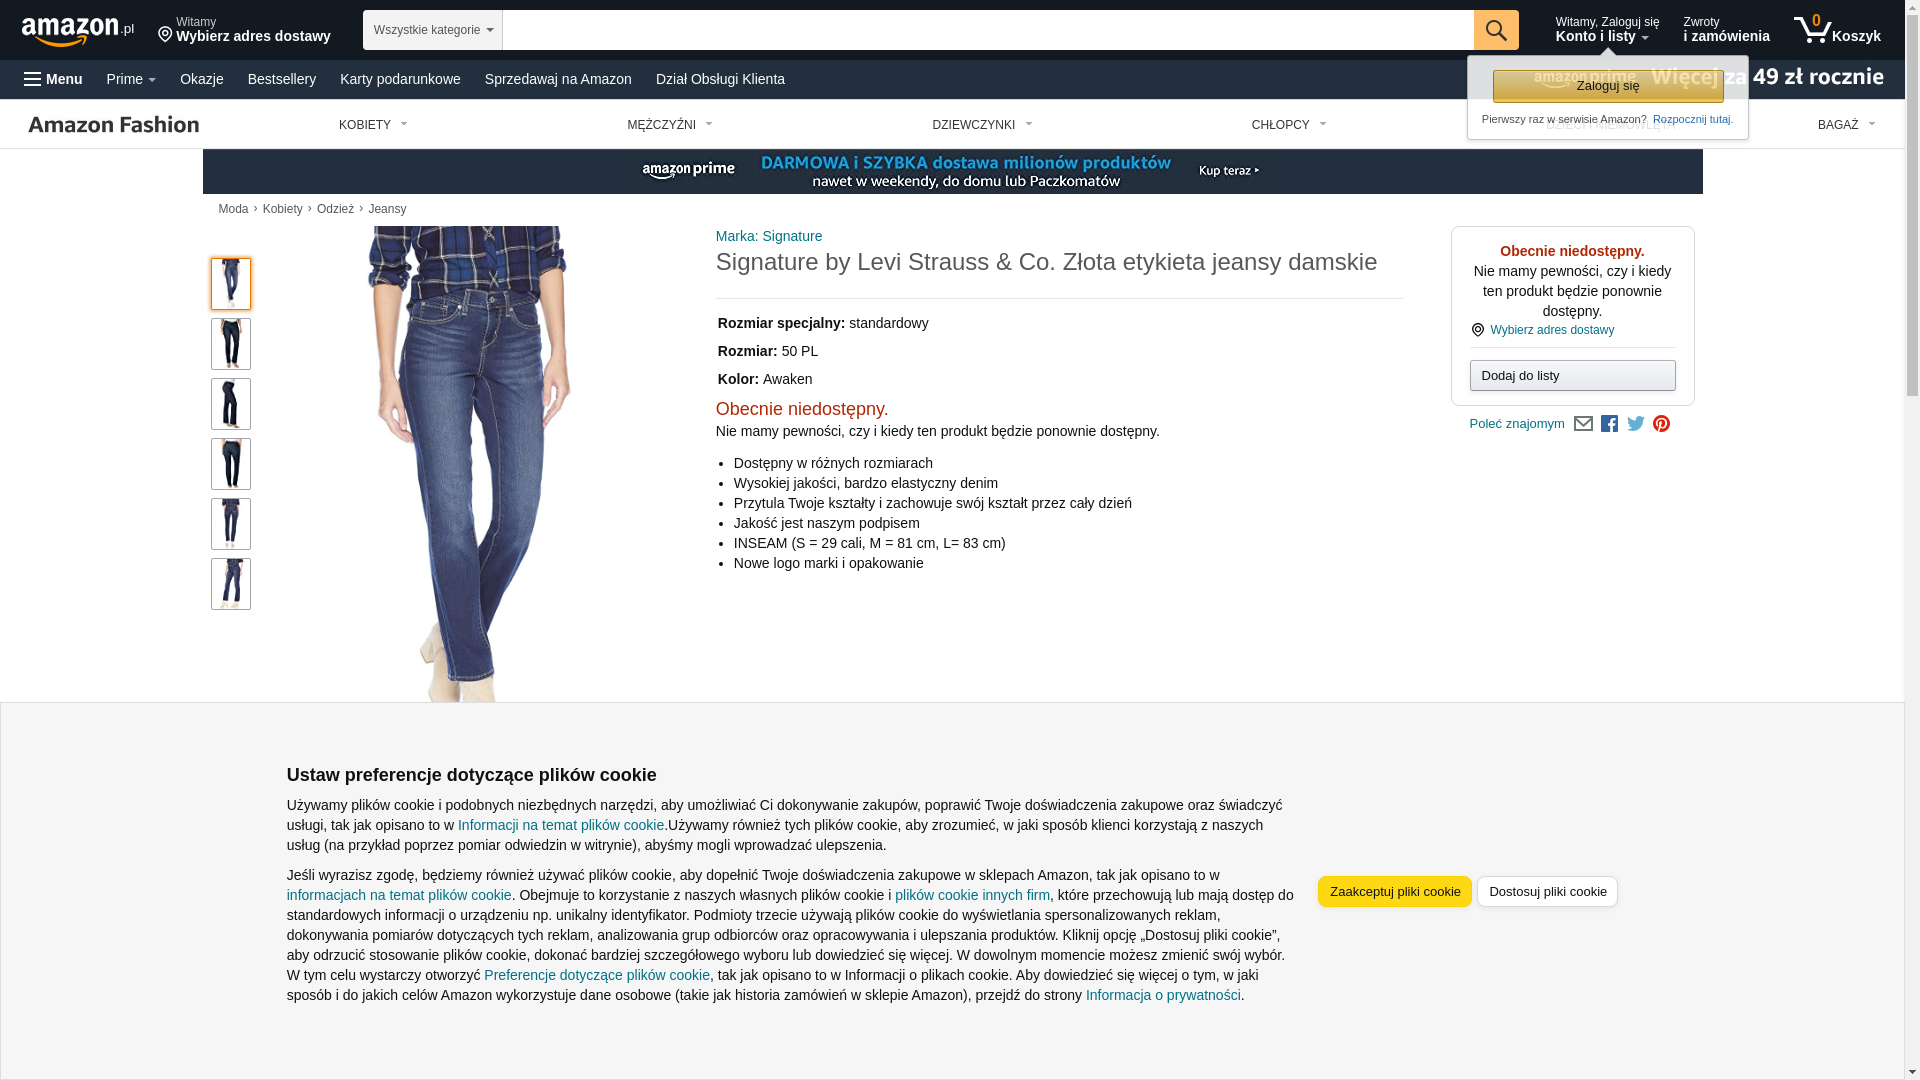Expand the KOBIETY fashion menu
This screenshot has height=1080, width=1920.
[x=373, y=125]
